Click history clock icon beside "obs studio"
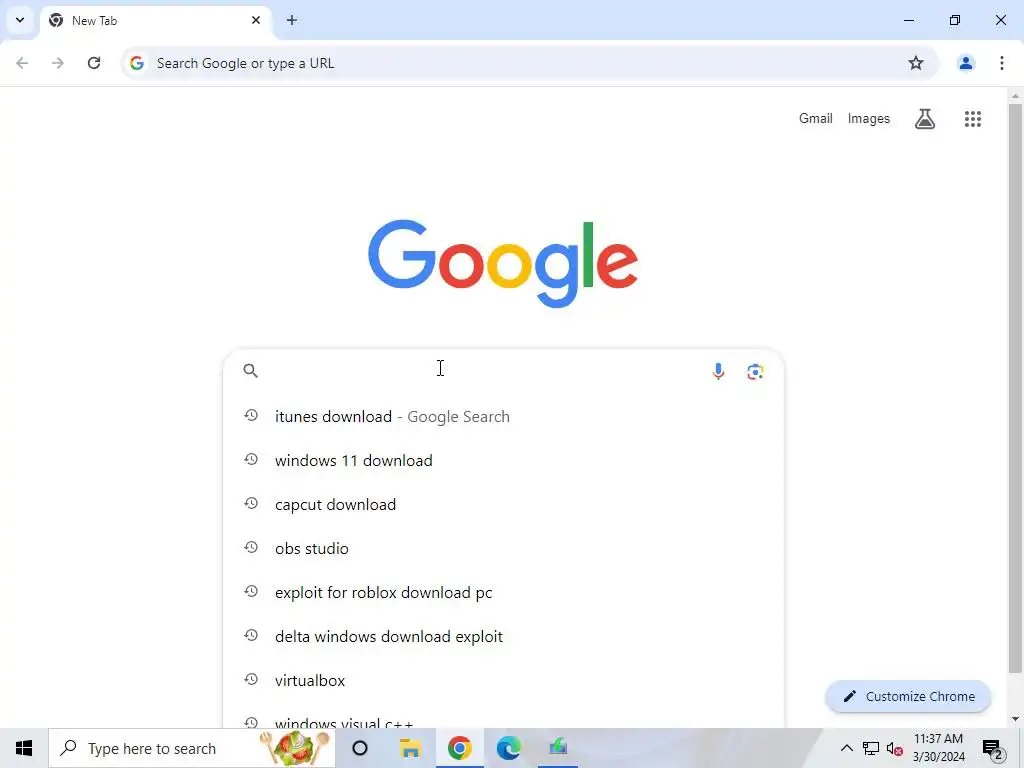This screenshot has width=1024, height=768. coord(251,547)
